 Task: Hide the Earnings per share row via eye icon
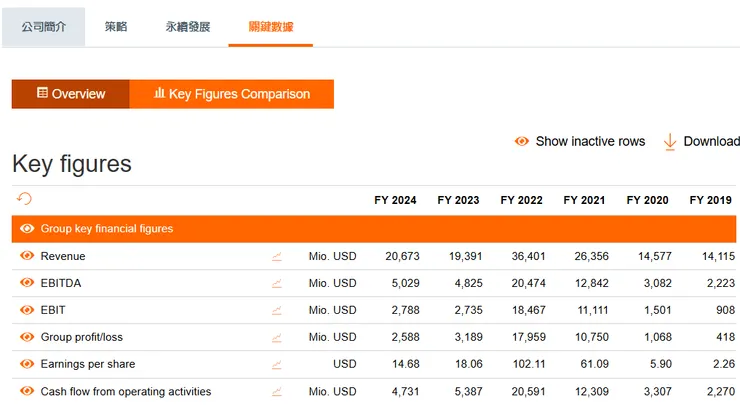click(x=27, y=363)
